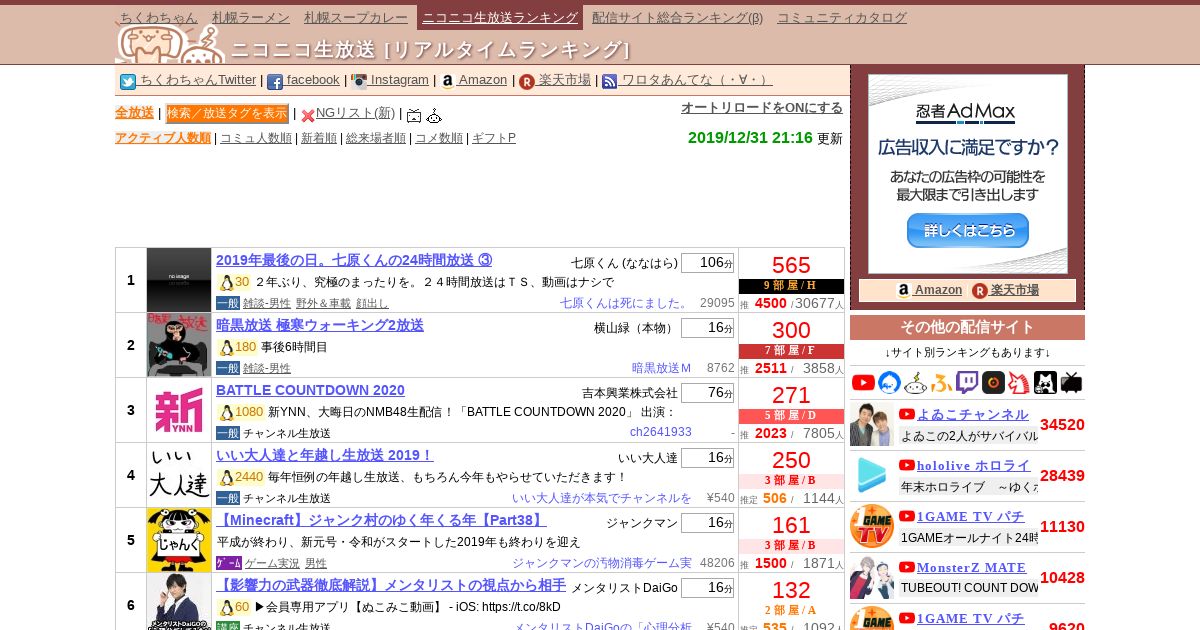Sort by 新着順
Viewport: 1200px width, 630px height.
[319, 138]
